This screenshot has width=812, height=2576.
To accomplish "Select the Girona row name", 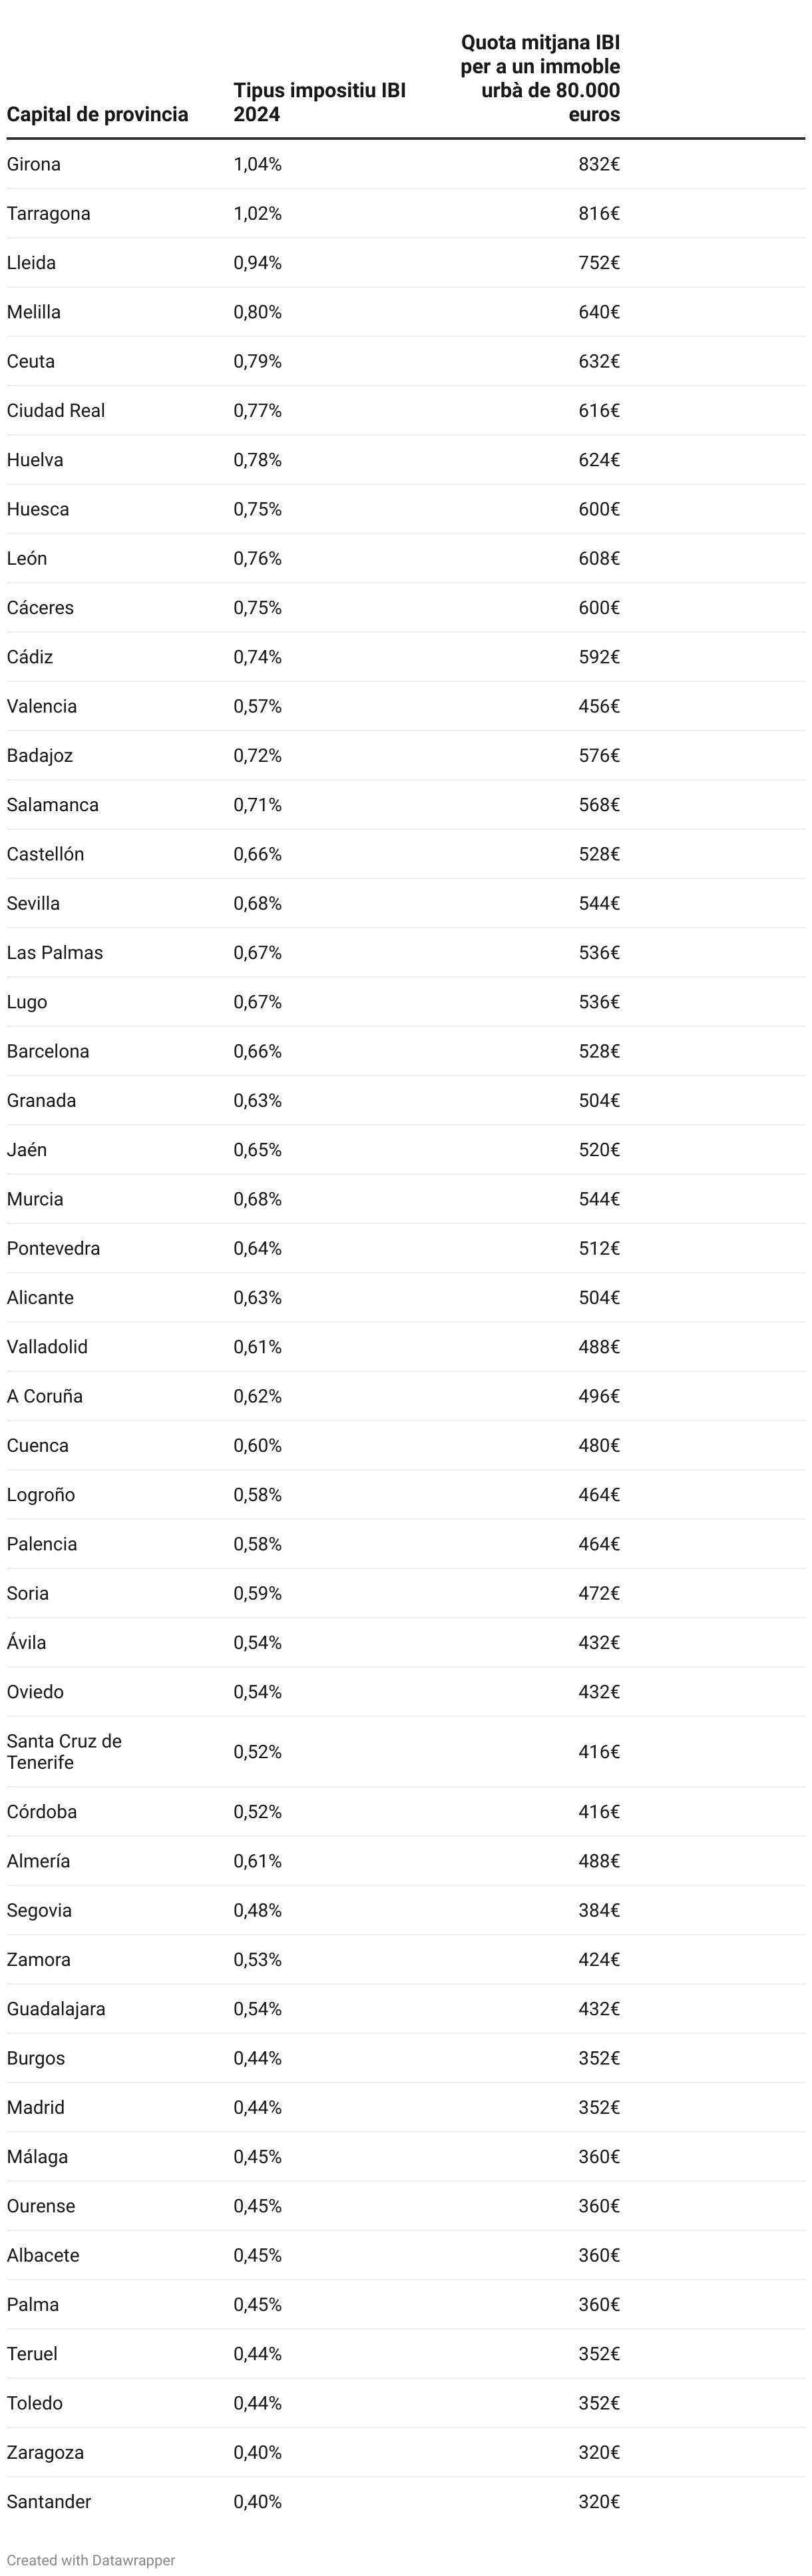I will [x=34, y=164].
